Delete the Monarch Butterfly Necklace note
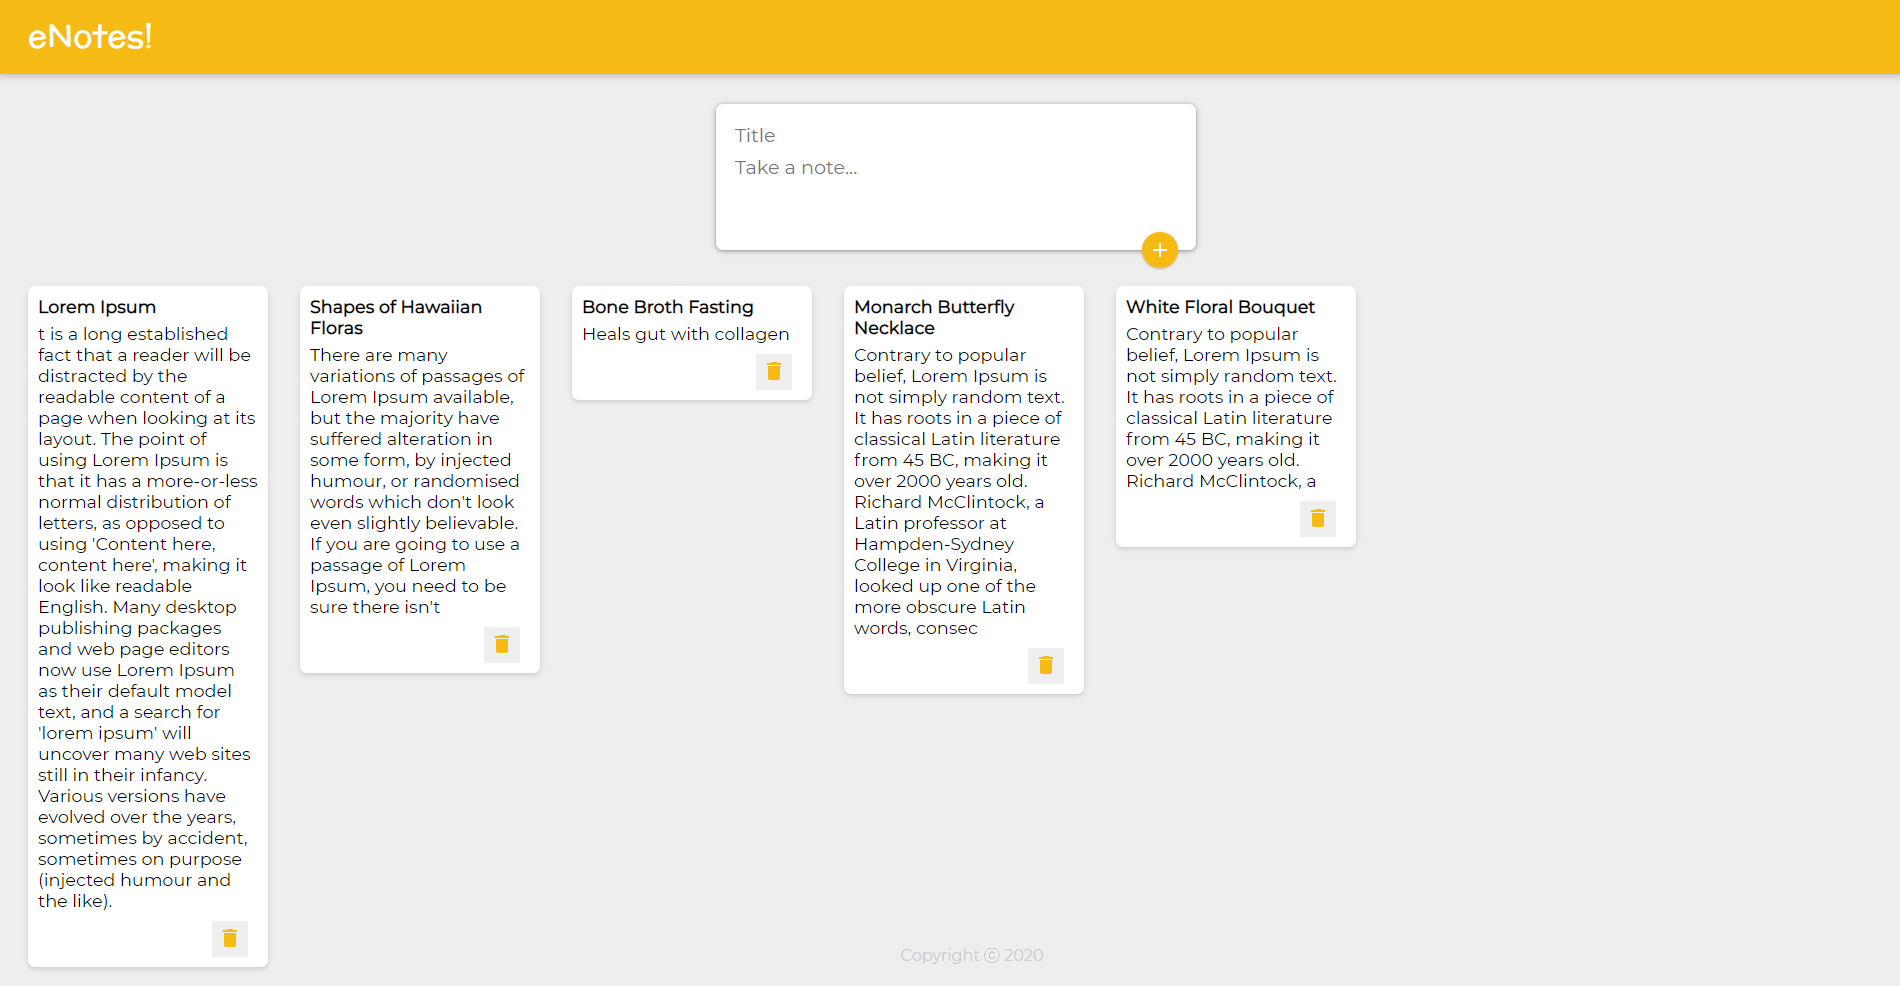Screen dimensions: 1900x986 [x=1046, y=665]
